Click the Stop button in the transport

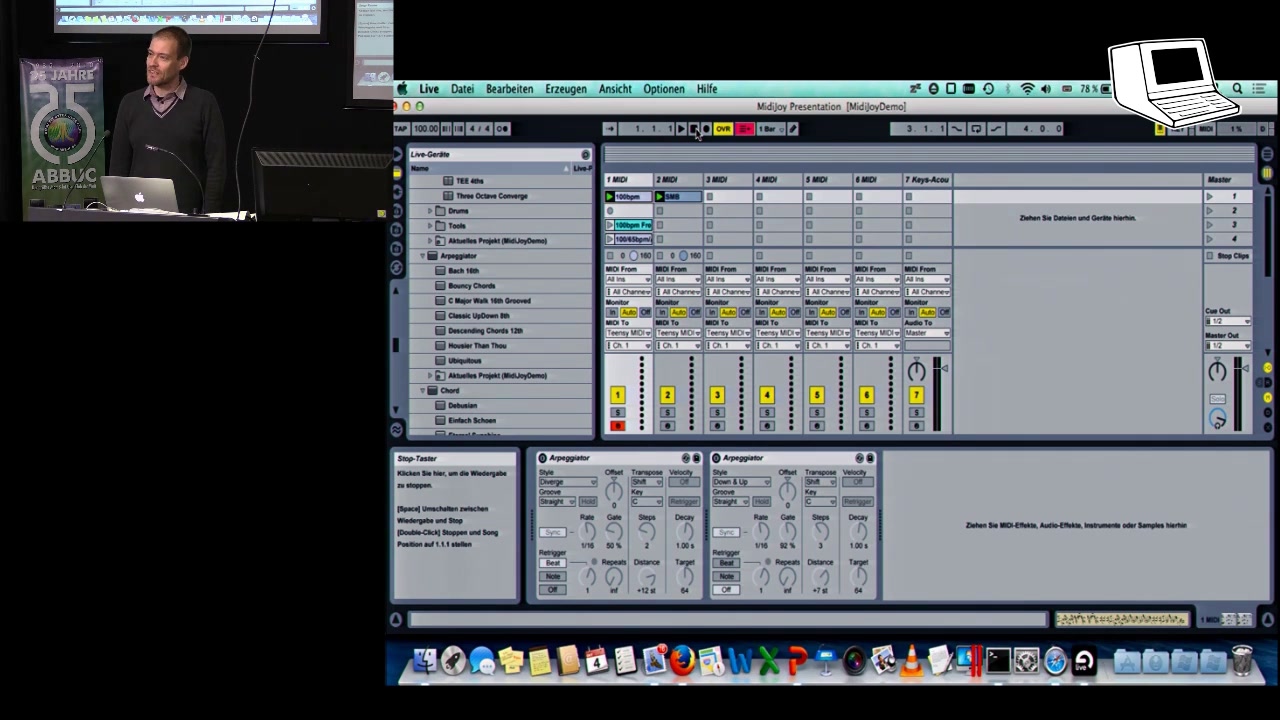[693, 129]
